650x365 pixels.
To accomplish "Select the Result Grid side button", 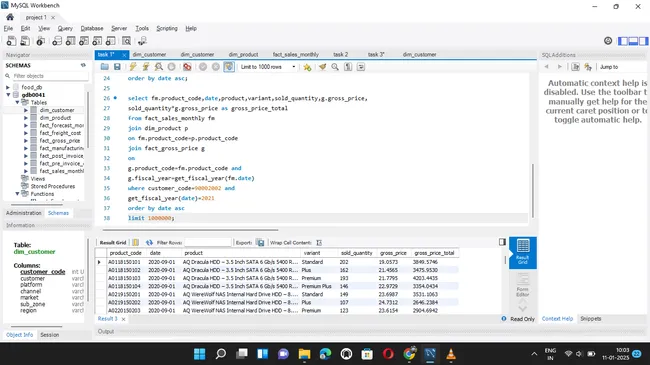I will coord(523,253).
